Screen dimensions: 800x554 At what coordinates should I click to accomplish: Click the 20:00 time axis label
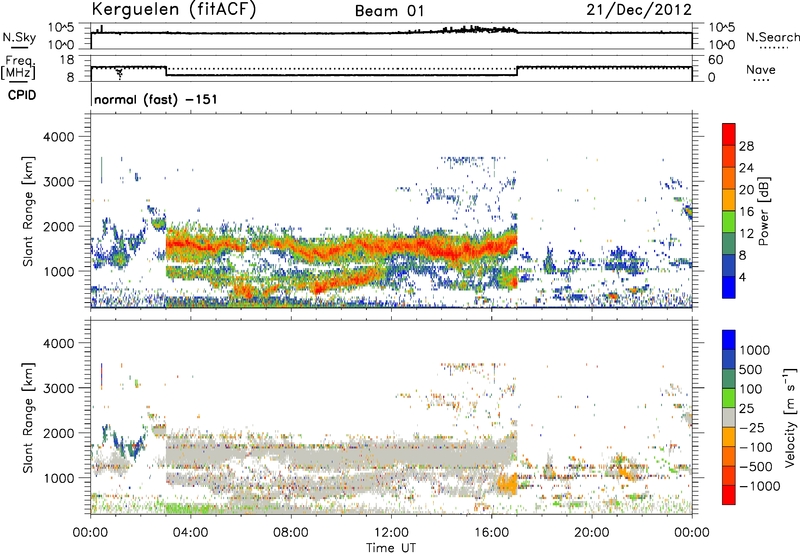(x=591, y=533)
